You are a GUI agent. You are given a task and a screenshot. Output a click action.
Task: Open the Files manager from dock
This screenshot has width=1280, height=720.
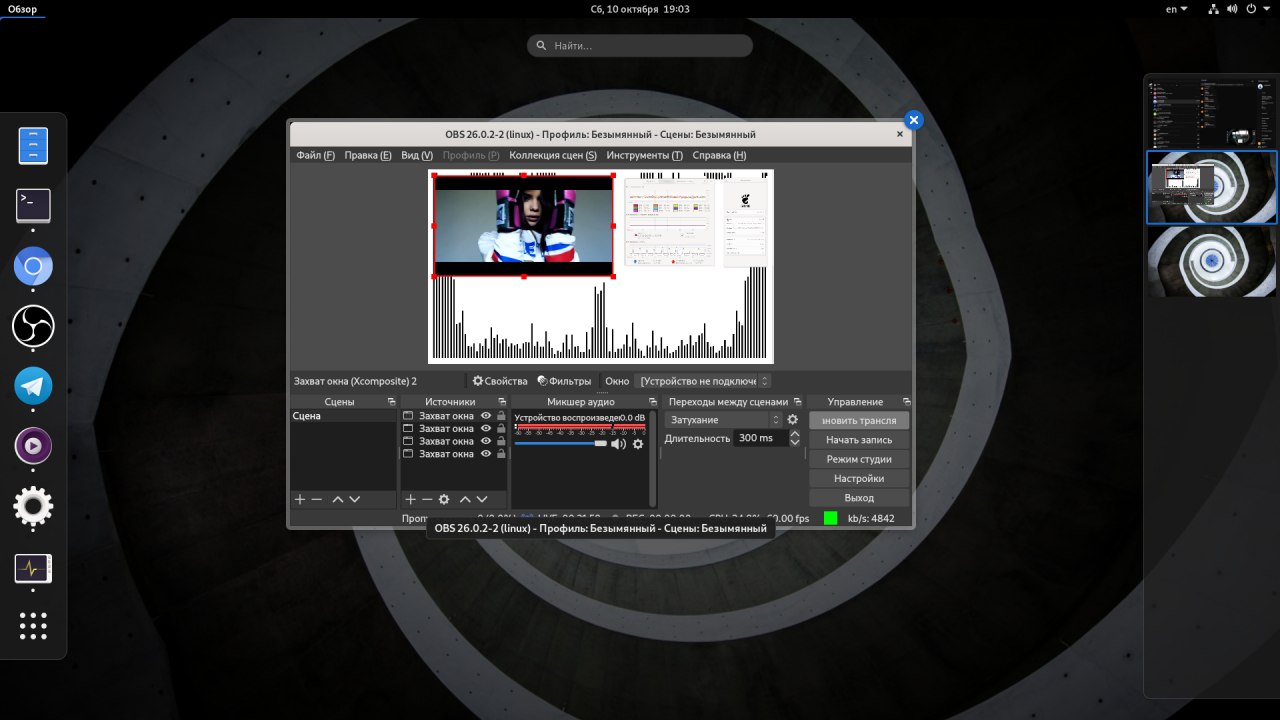click(x=33, y=146)
